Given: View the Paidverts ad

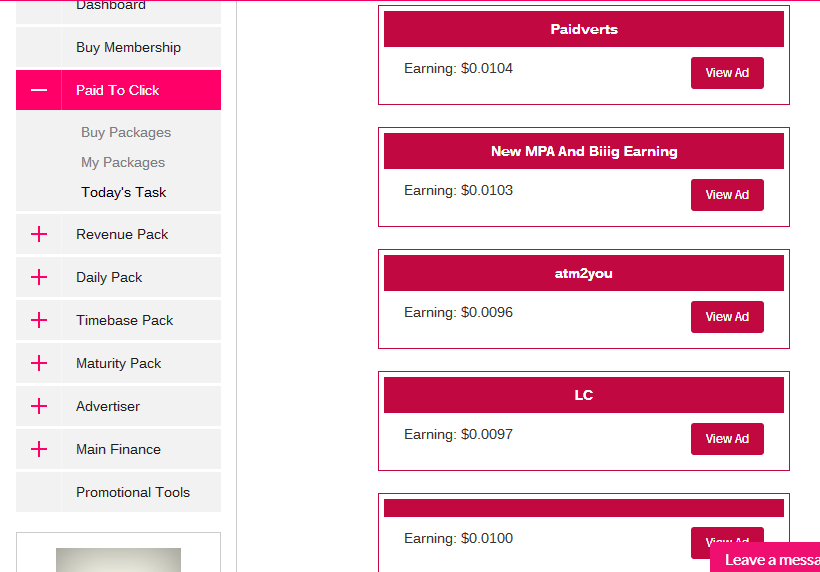Looking at the screenshot, I should pyautogui.click(x=727, y=73).
